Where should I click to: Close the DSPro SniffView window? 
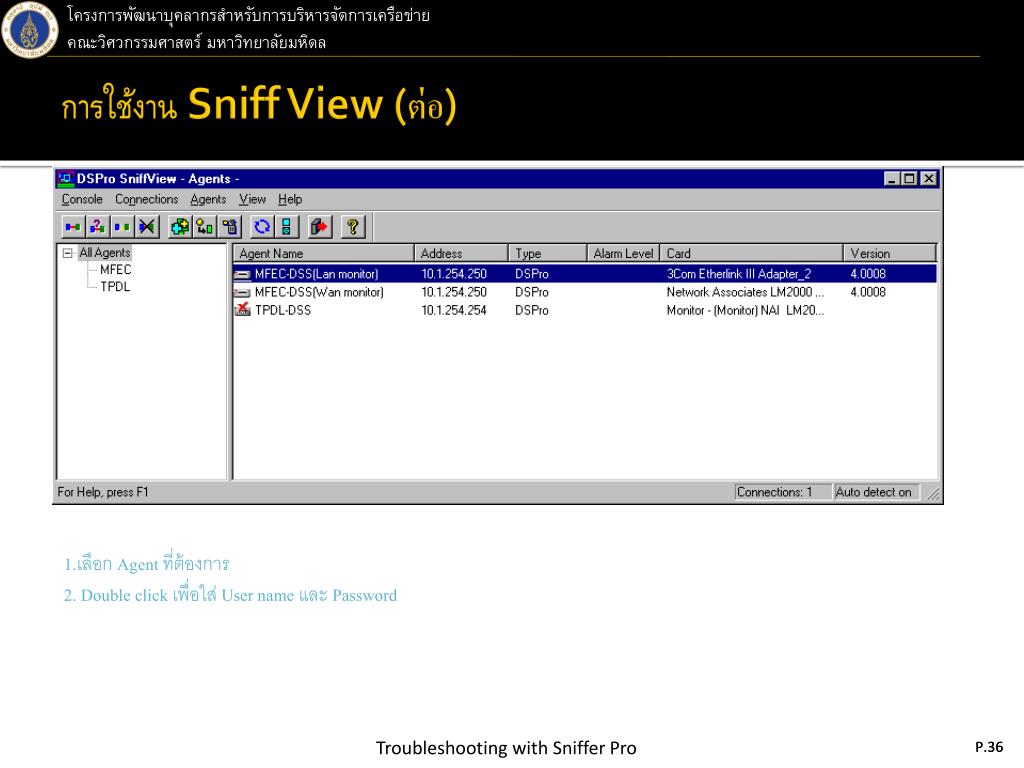(929, 178)
